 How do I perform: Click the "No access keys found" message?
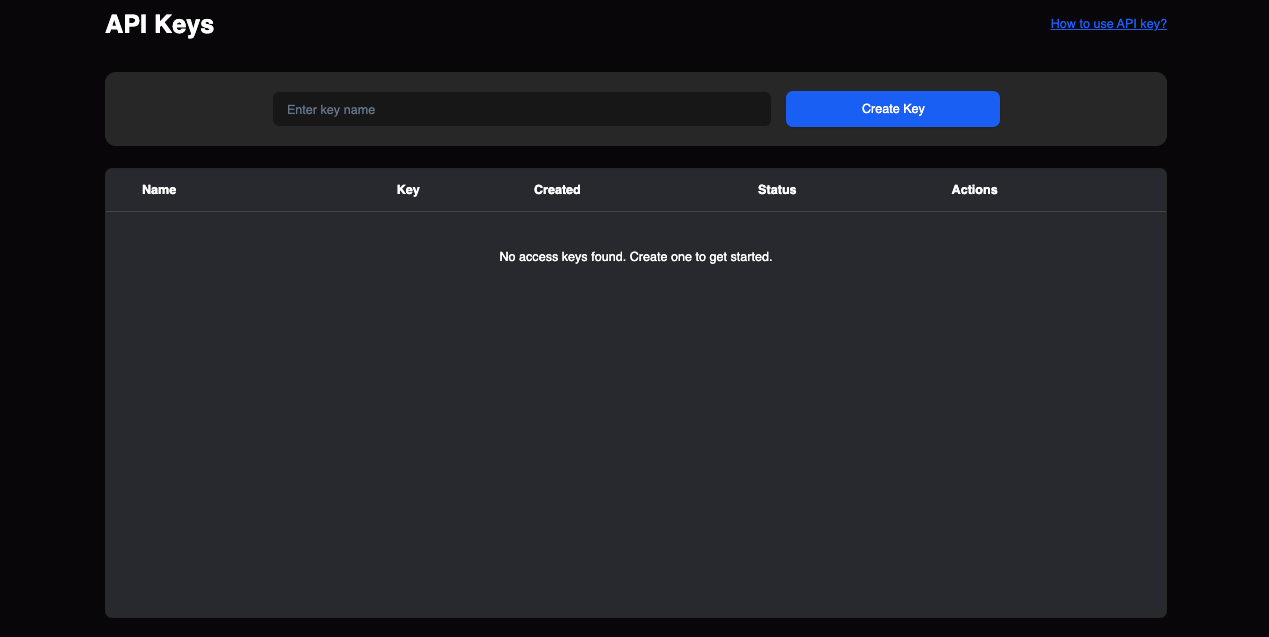(x=636, y=257)
